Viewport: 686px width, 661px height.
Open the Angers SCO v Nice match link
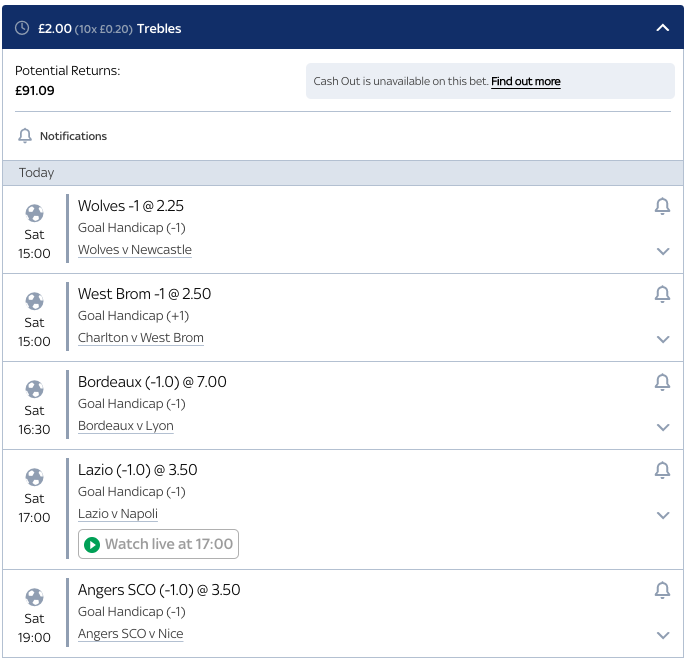[x=130, y=633]
